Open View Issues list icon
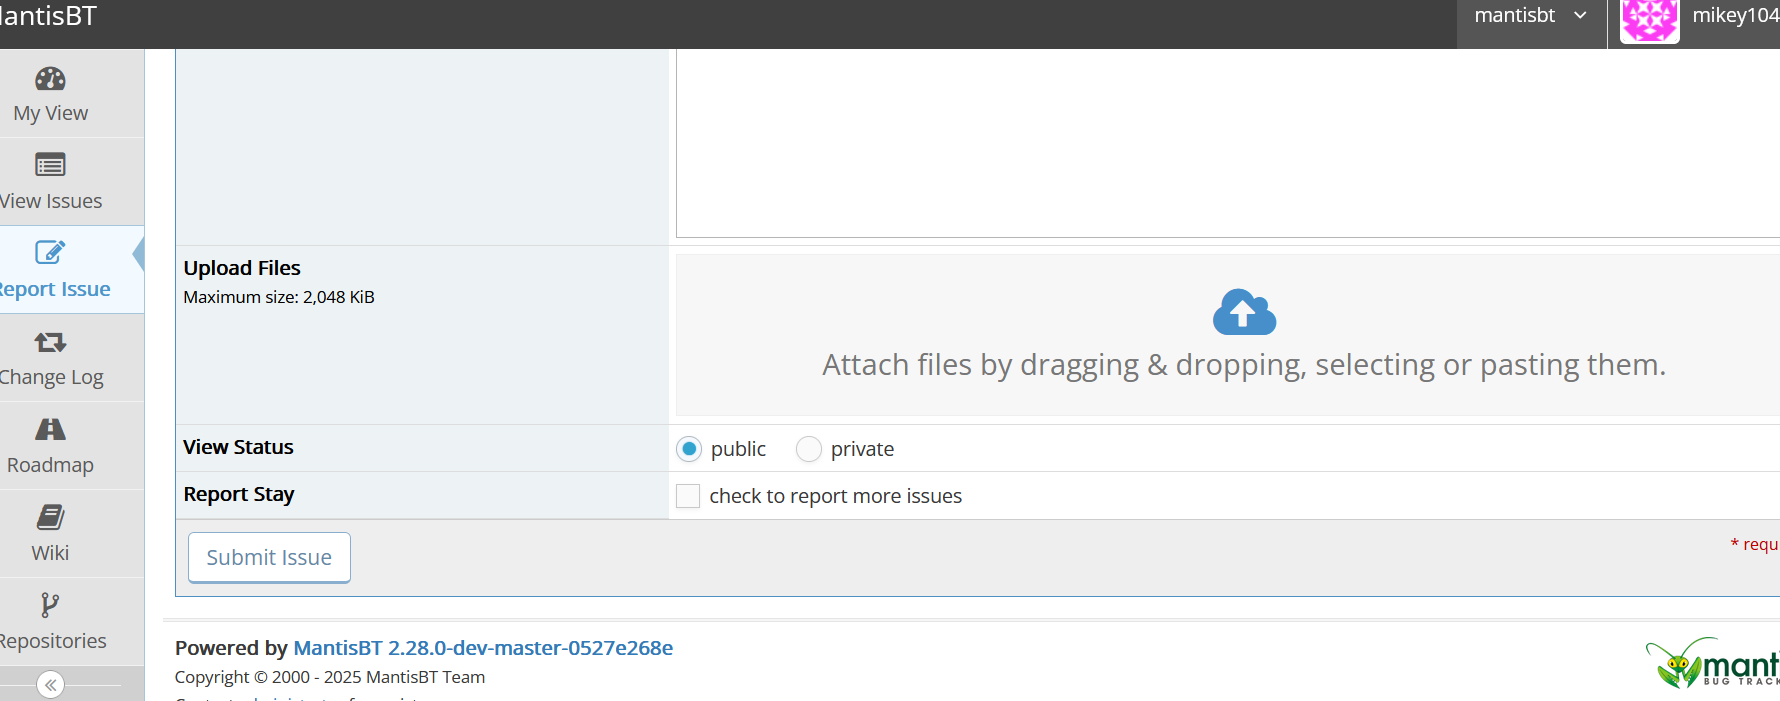The width and height of the screenshot is (1780, 701). click(50, 165)
